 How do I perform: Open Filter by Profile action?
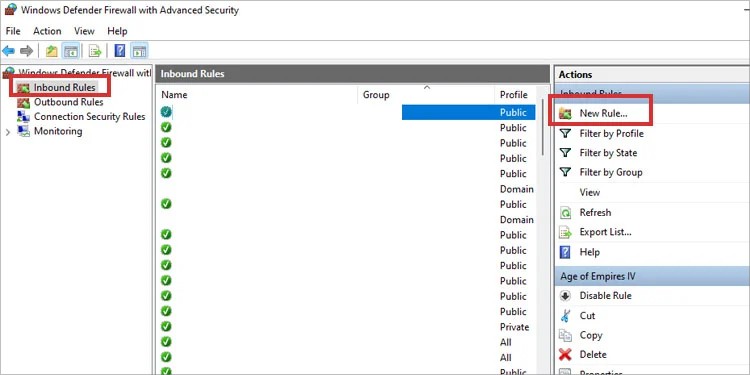(611, 133)
